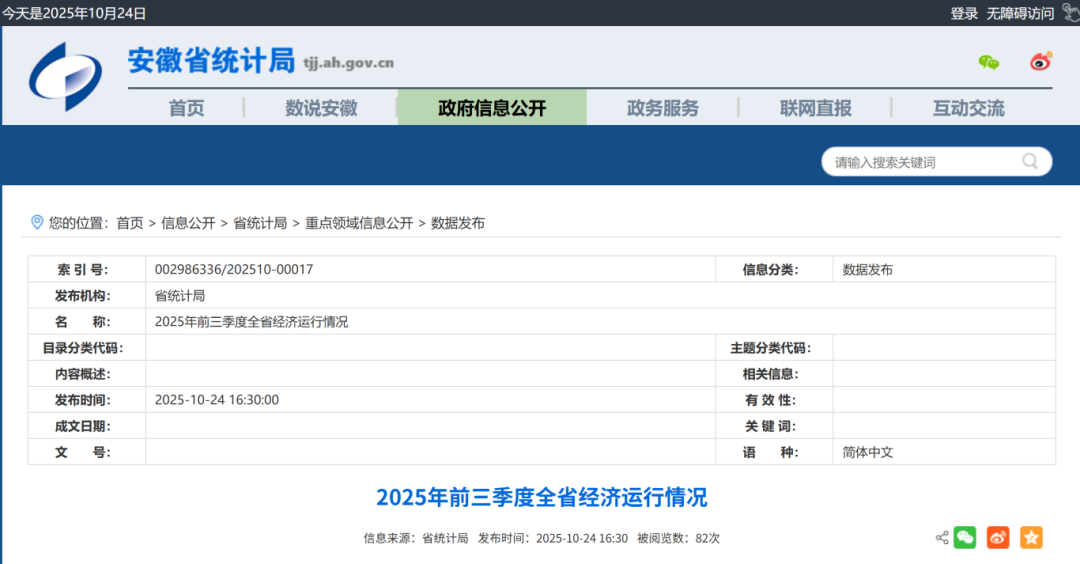Click 被阅览数：82次 view count
The width and height of the screenshot is (1080, 564).
[678, 539]
